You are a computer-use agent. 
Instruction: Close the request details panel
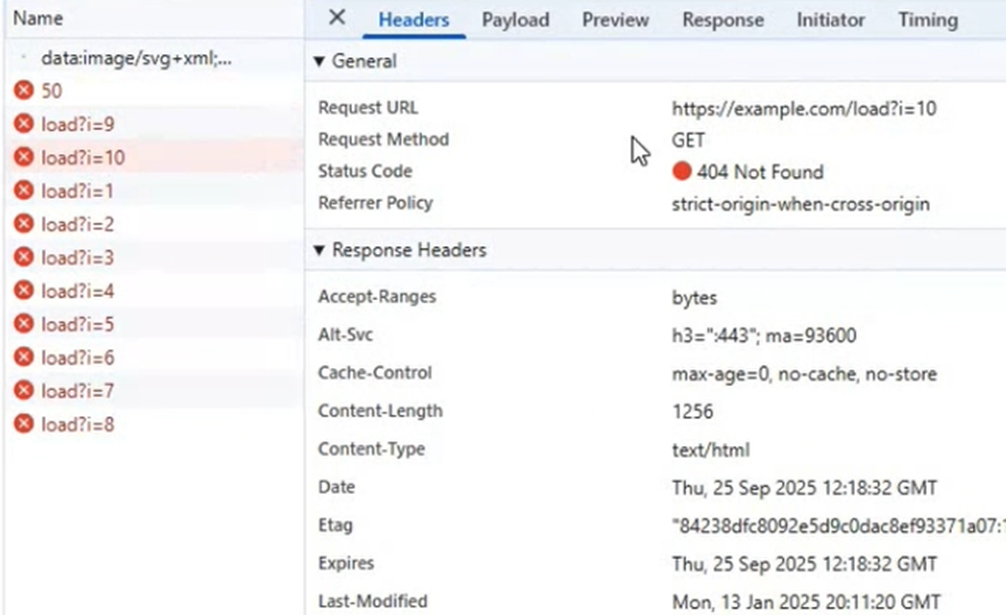coord(337,18)
